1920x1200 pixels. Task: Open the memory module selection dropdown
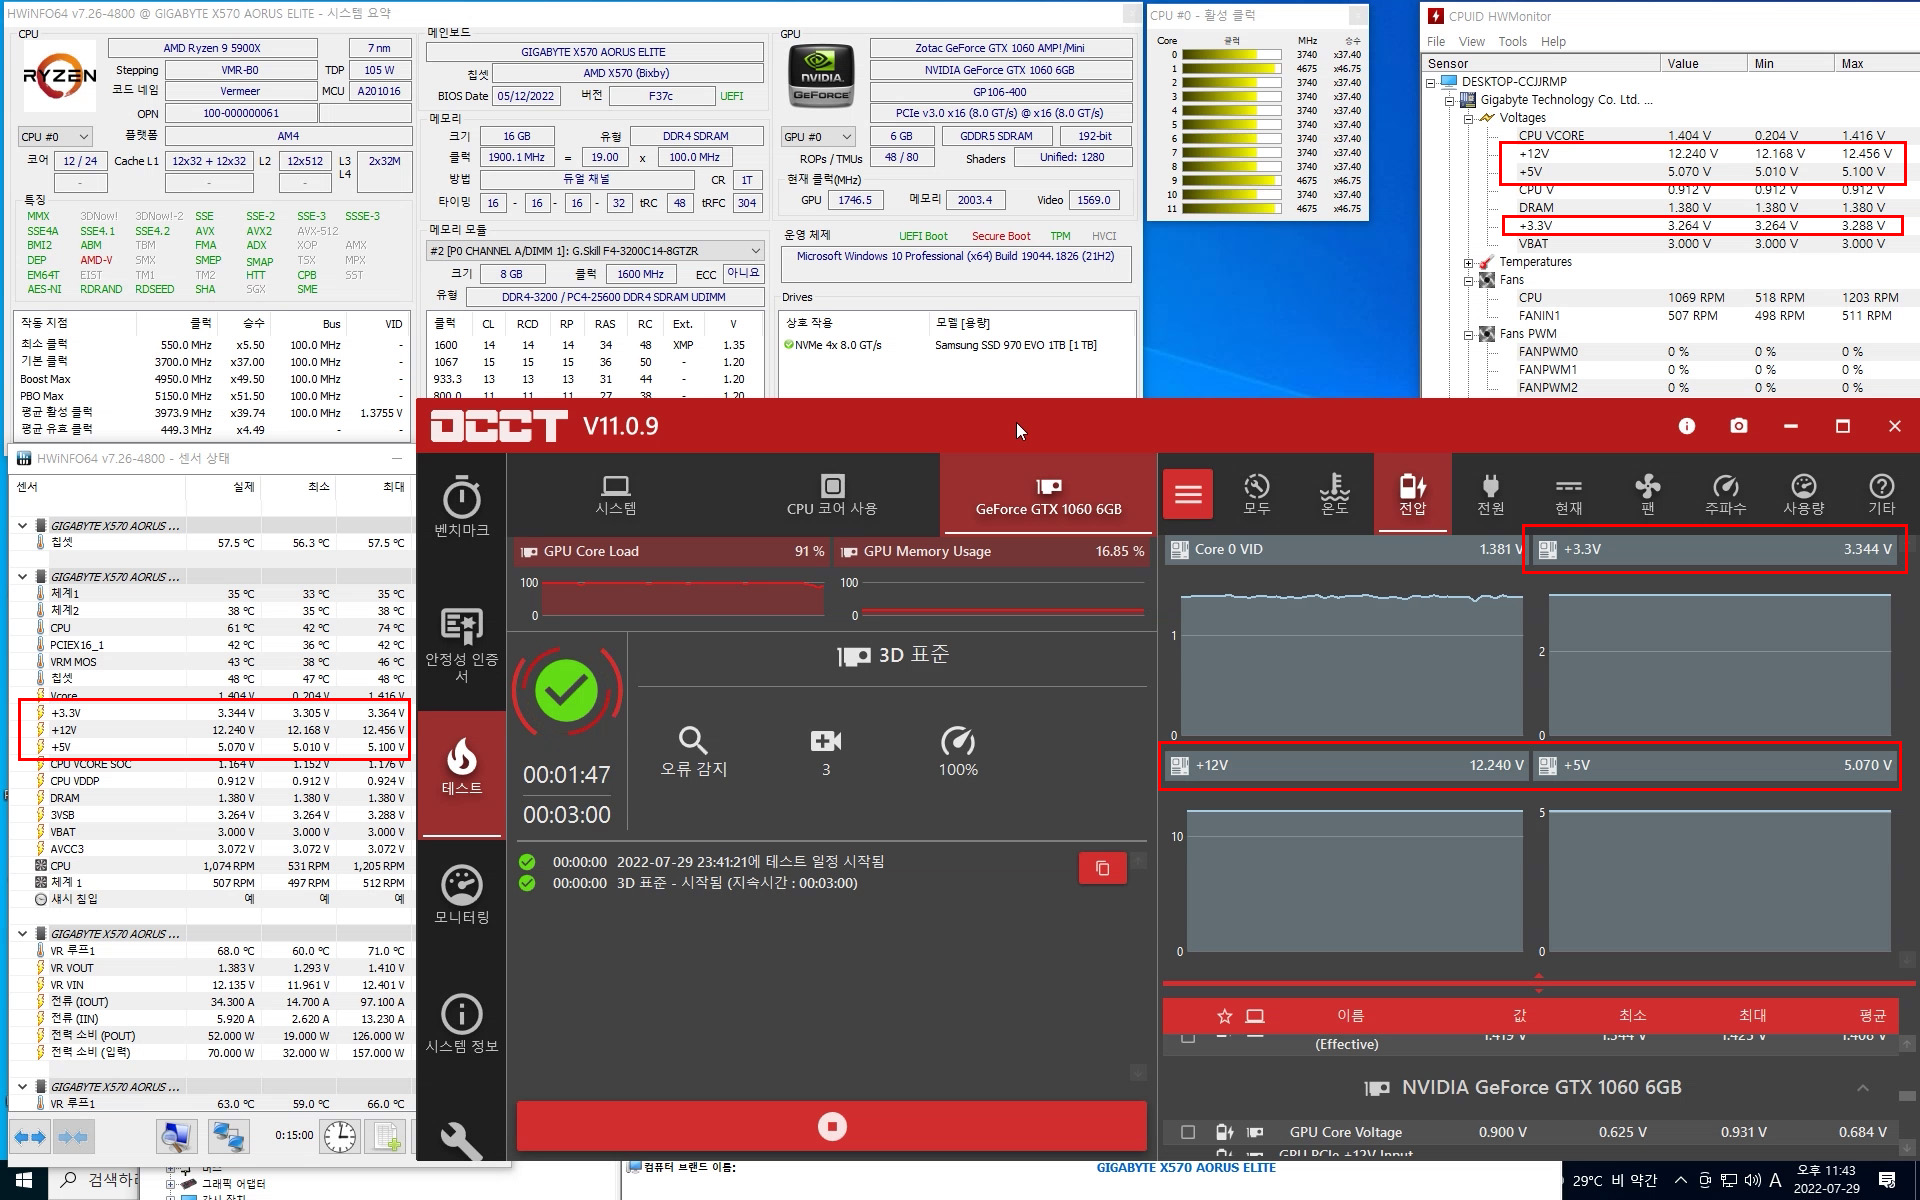(x=595, y=251)
